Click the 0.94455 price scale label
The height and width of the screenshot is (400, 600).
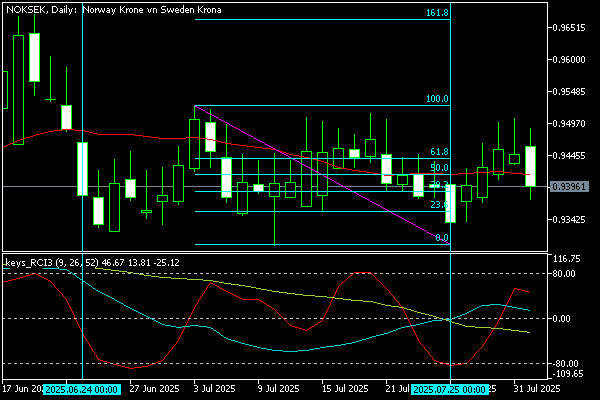click(569, 156)
